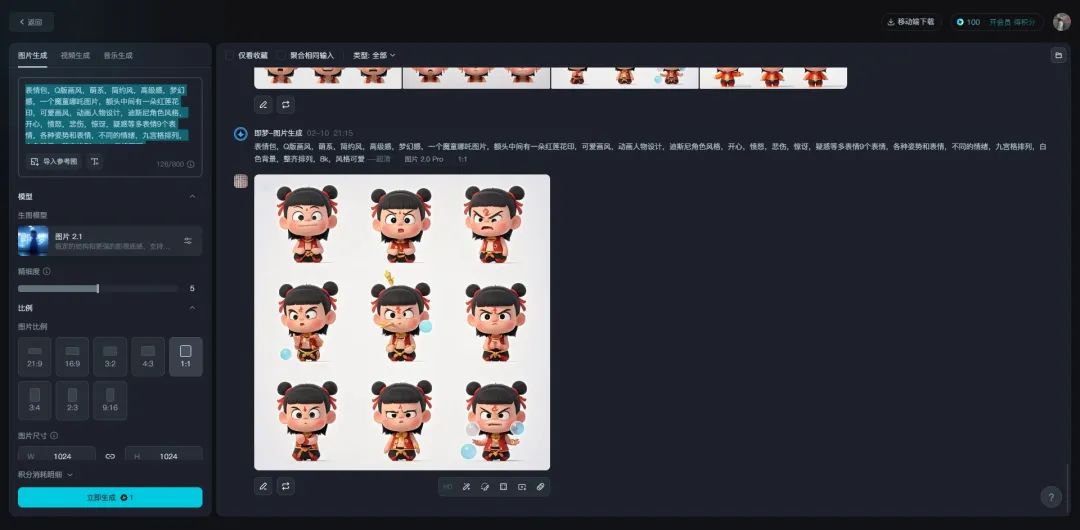Click the 图片 2.0 Pro label in prompt info
The height and width of the screenshot is (530, 1080).
tap(424, 159)
